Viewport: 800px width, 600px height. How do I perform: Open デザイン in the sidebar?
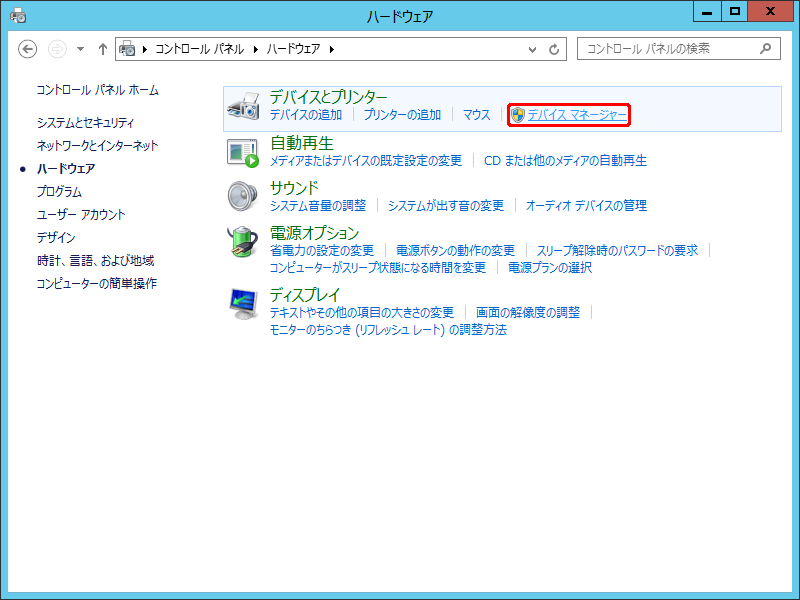56,237
